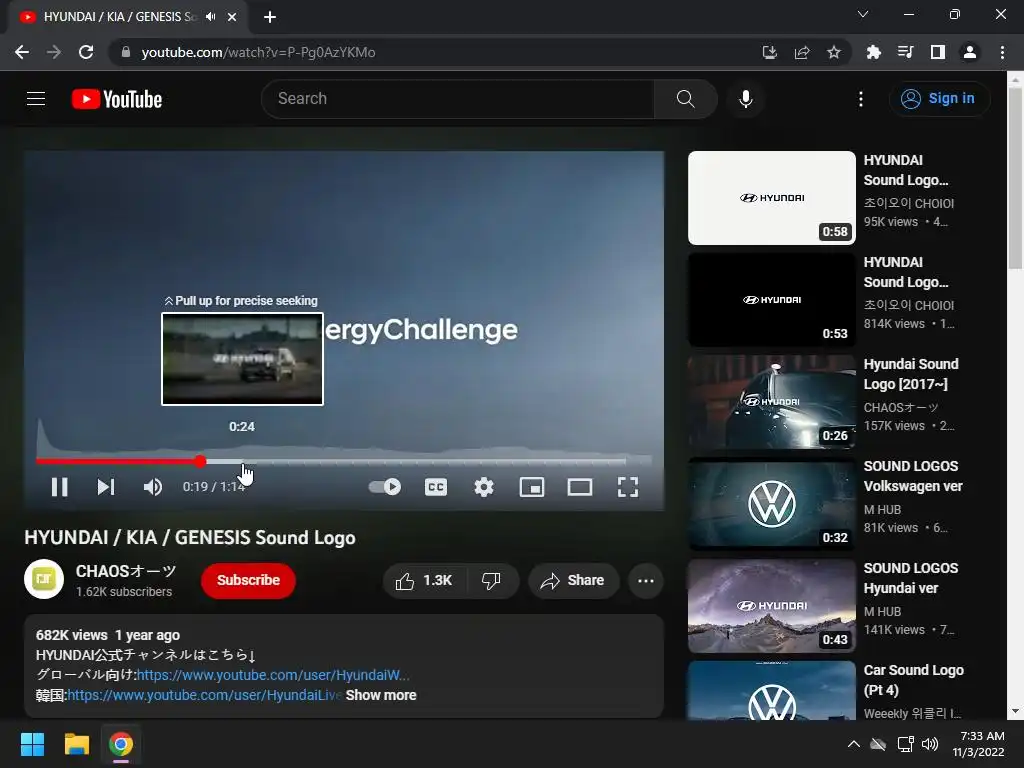The width and height of the screenshot is (1024, 768).
Task: Go to YouTube home logo
Action: (x=117, y=99)
